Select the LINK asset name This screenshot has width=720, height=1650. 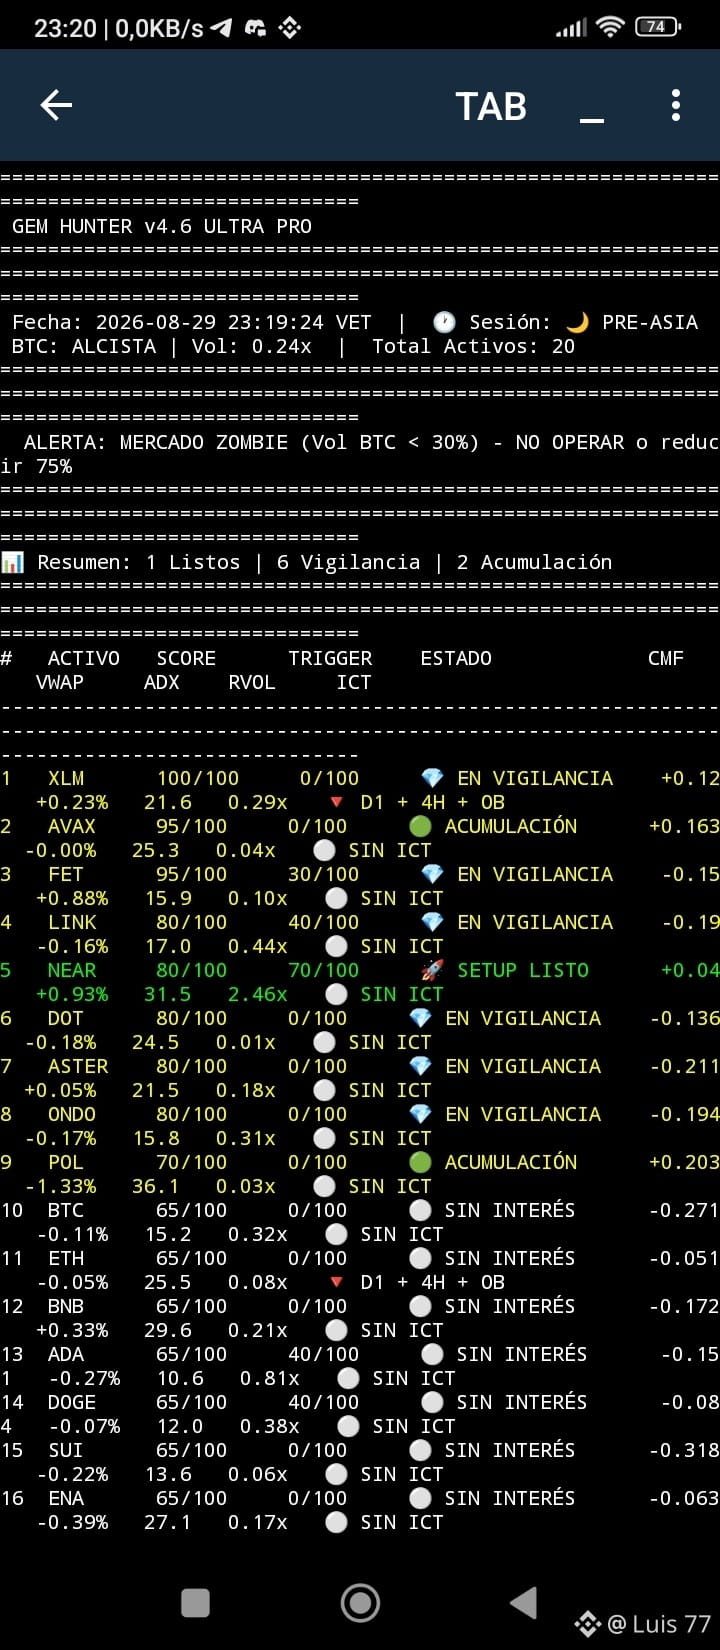[x=72, y=922]
